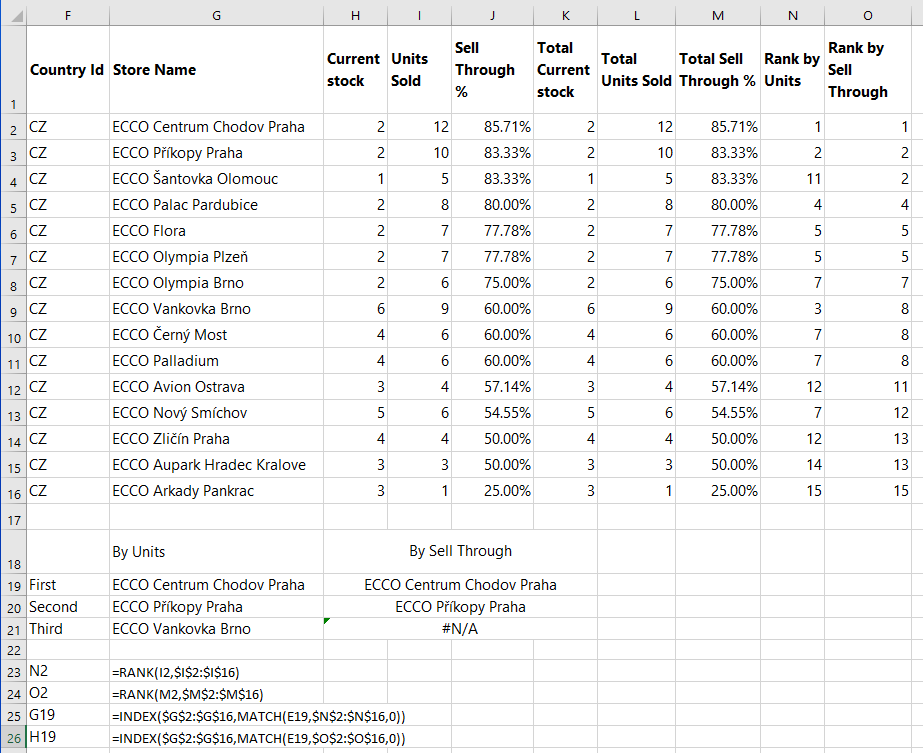923x753 pixels.
Task: Click the select-all corner triangle
Action: pos(16,15)
